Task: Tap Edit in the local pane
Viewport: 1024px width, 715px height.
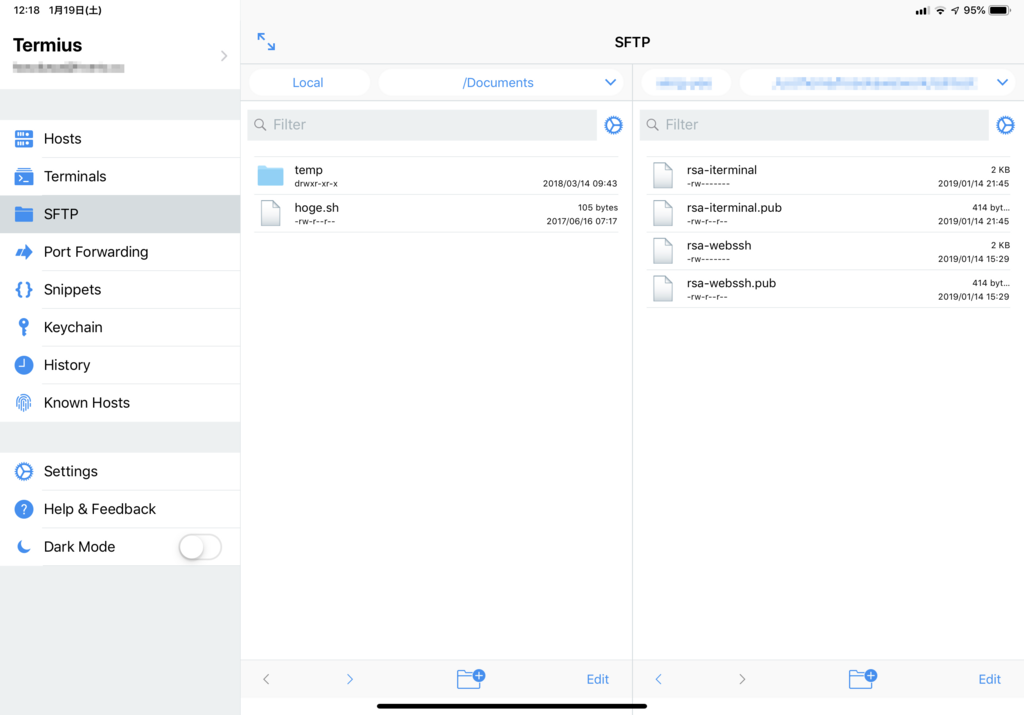Action: [598, 679]
